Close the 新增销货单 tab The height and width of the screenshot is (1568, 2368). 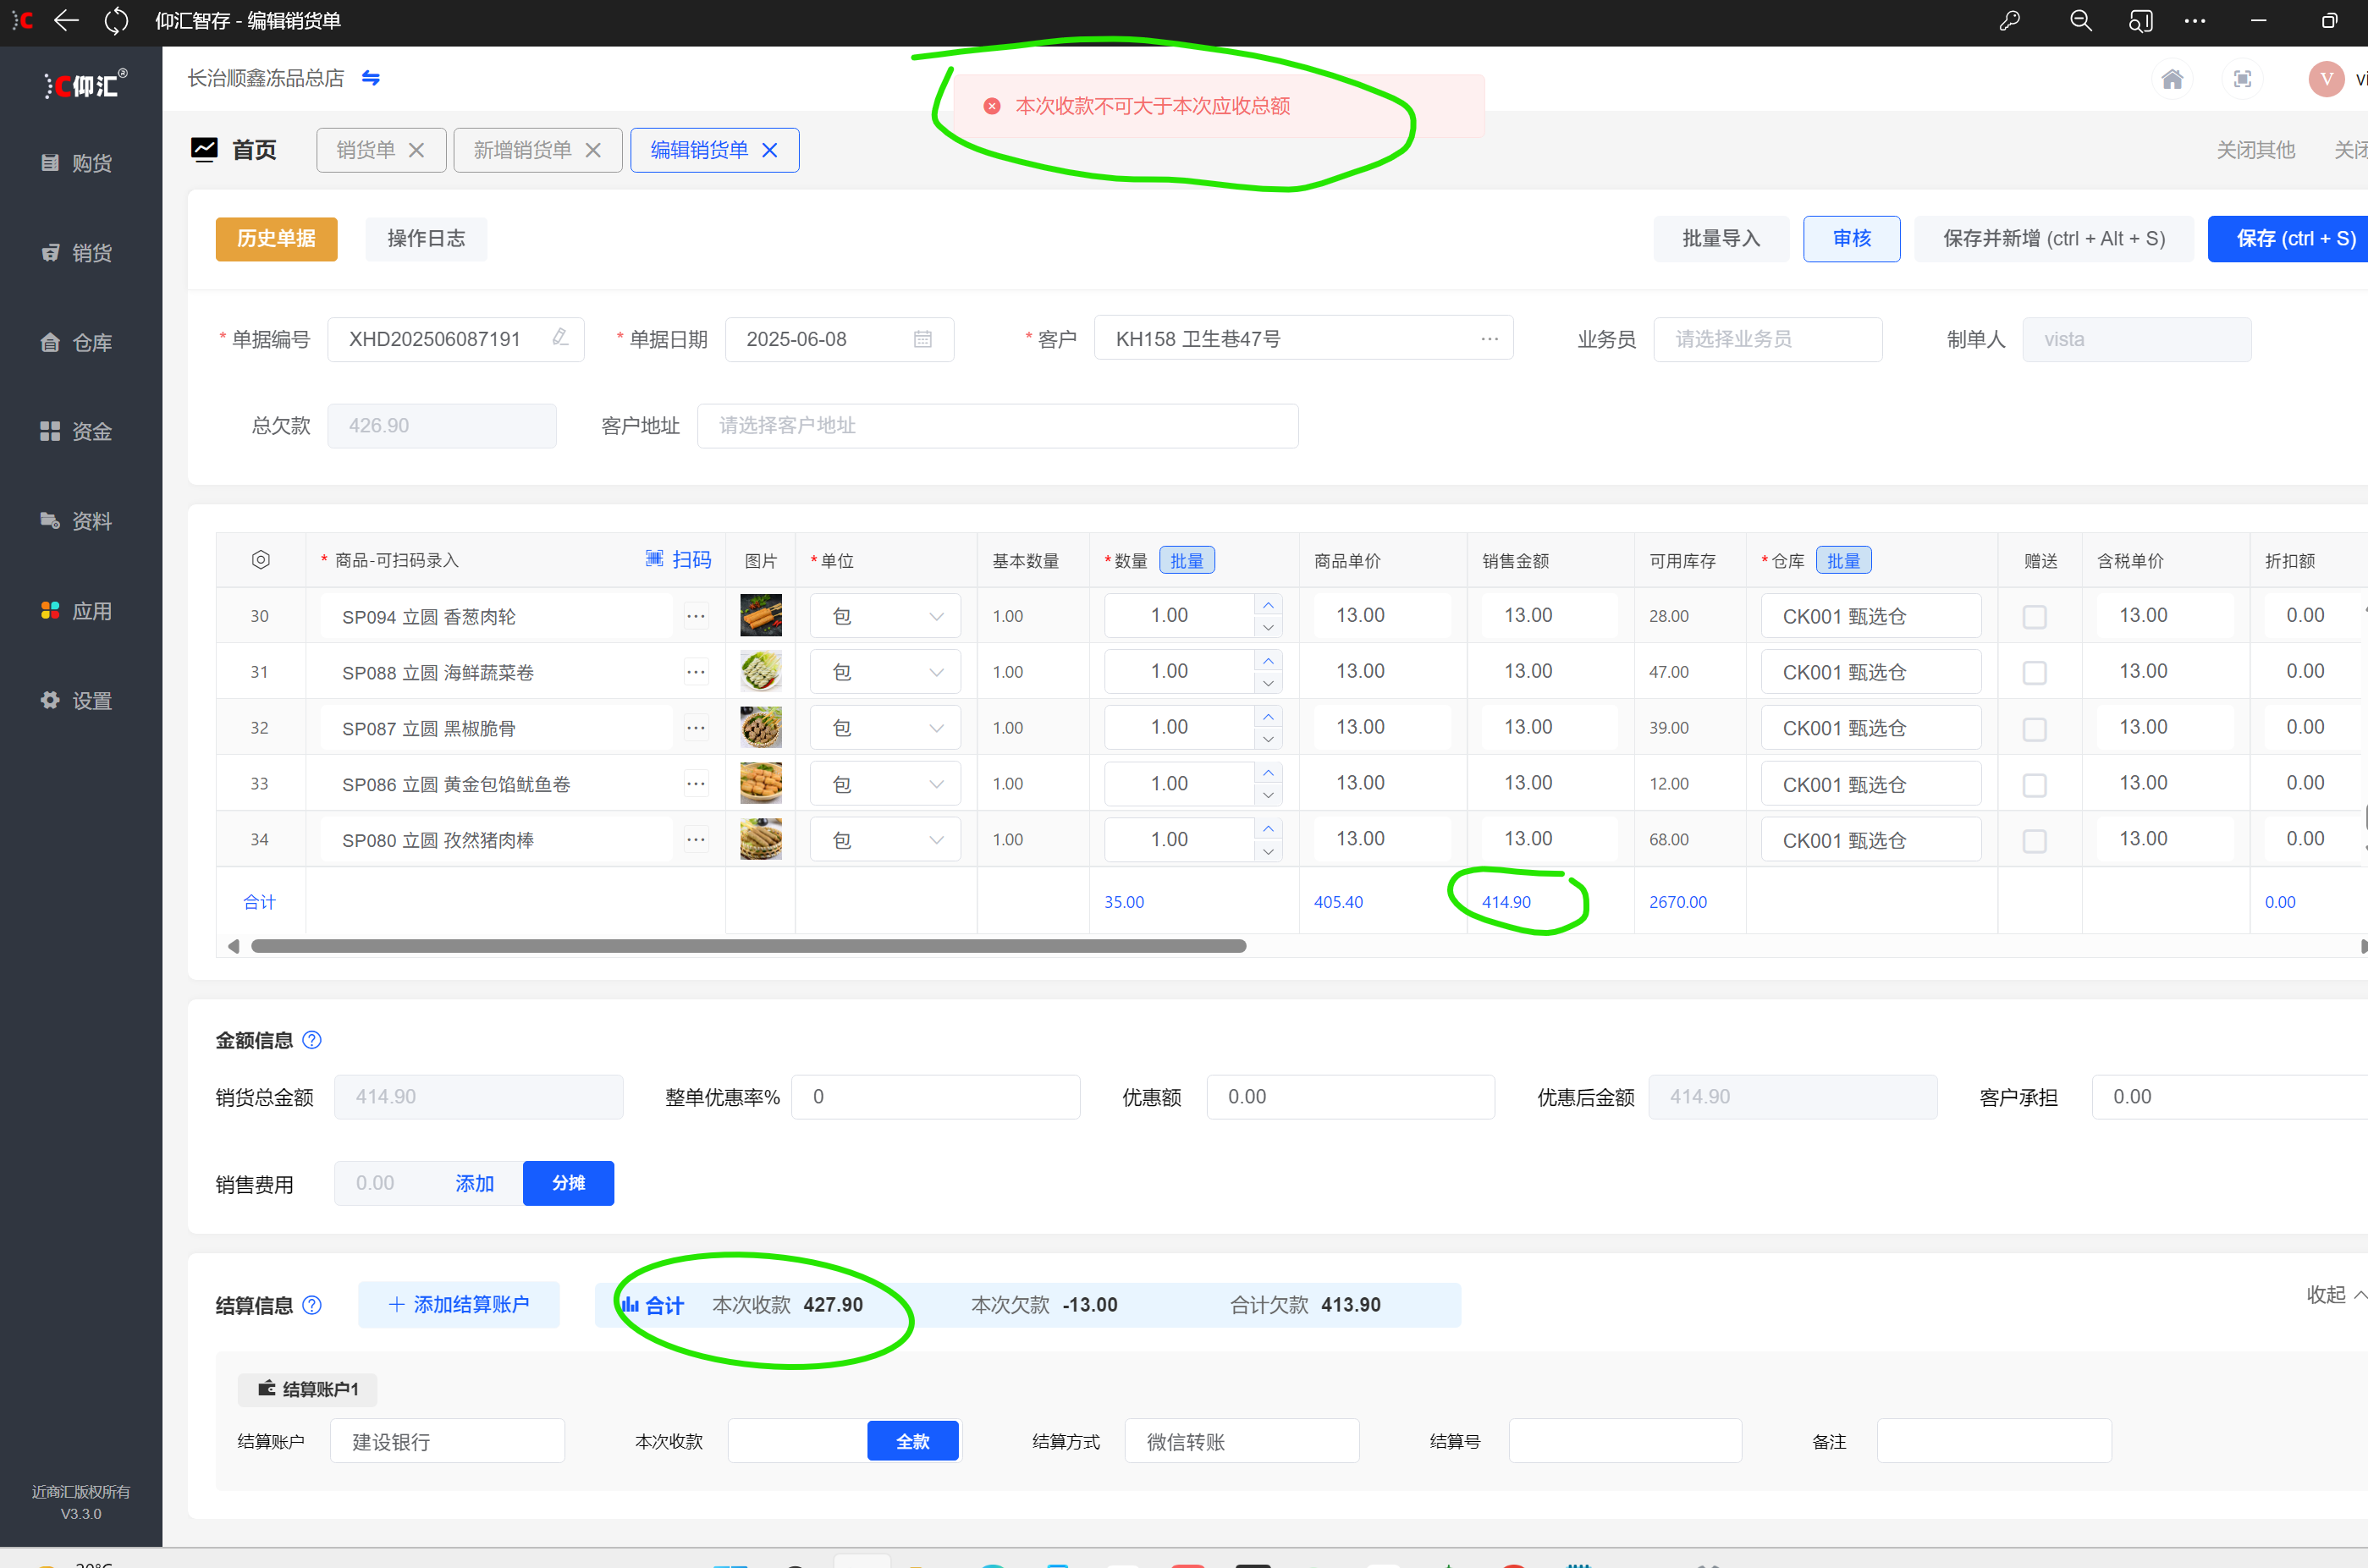click(593, 150)
